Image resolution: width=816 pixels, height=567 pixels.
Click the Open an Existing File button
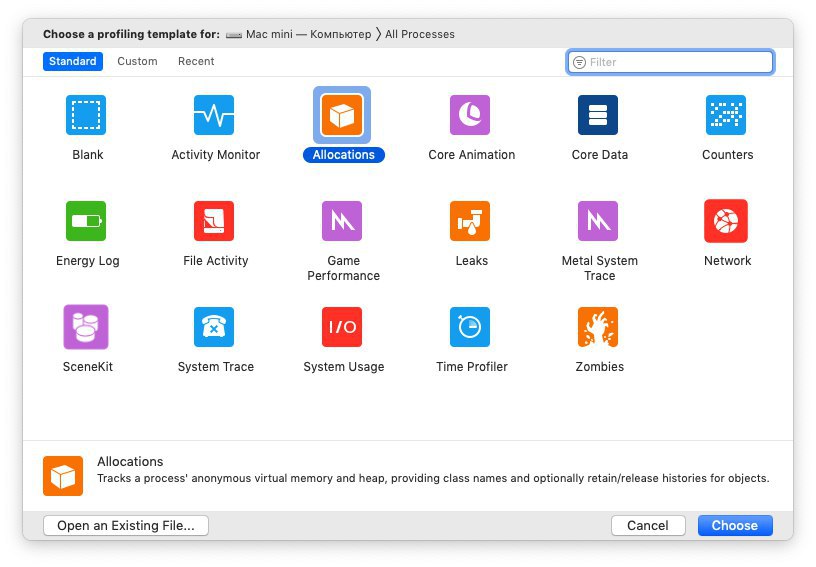(126, 525)
